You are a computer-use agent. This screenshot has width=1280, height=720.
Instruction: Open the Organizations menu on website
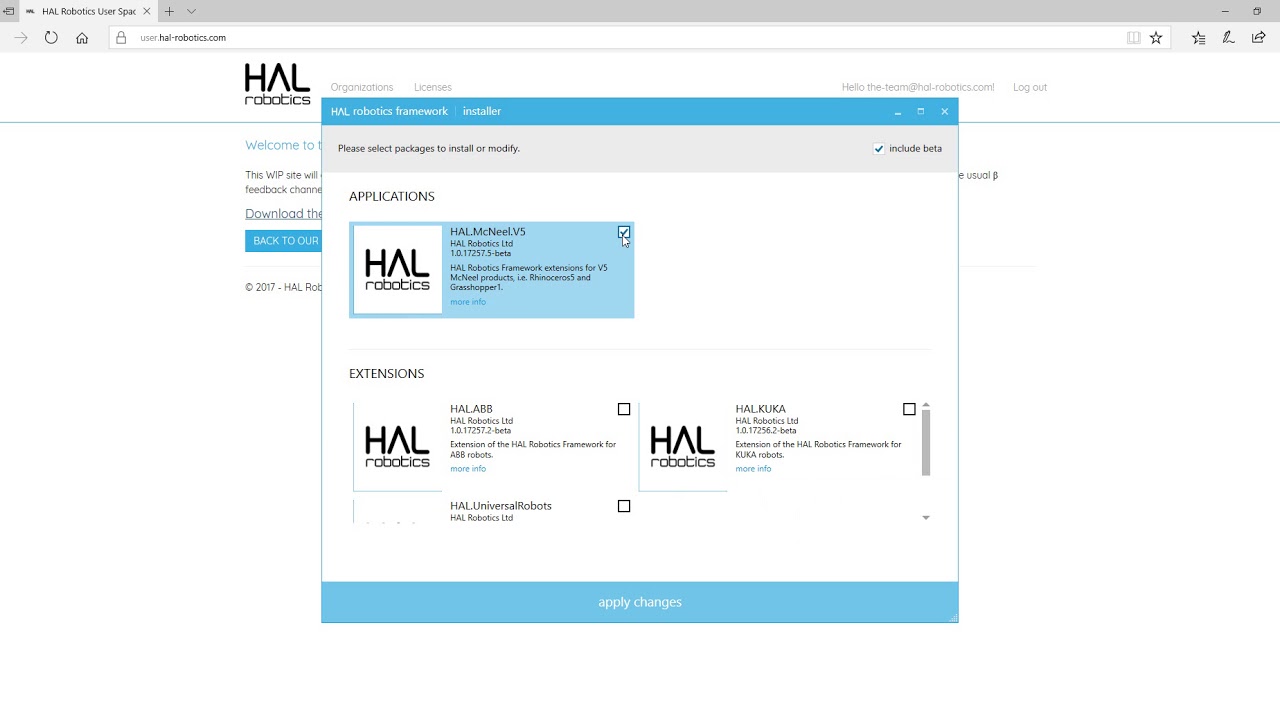[x=362, y=88]
